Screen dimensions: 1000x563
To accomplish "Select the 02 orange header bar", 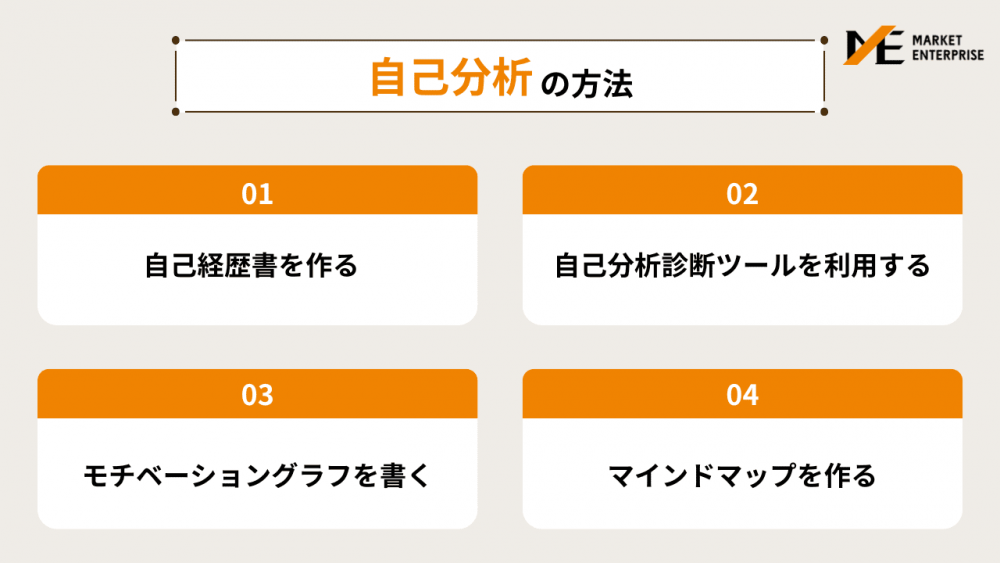I will (742, 190).
